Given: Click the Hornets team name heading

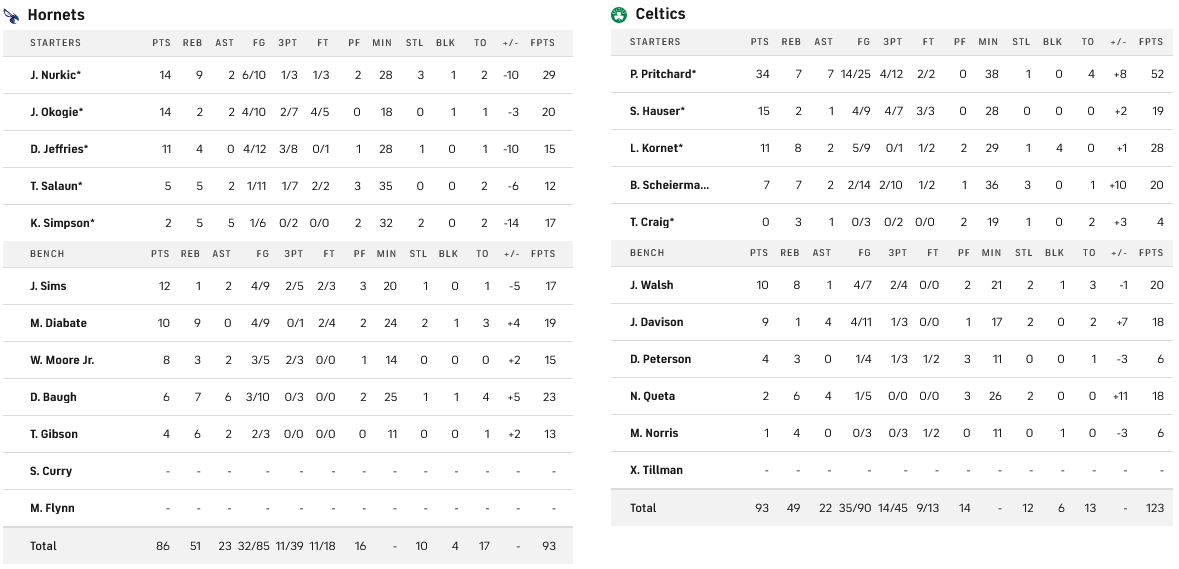Looking at the screenshot, I should point(56,15).
